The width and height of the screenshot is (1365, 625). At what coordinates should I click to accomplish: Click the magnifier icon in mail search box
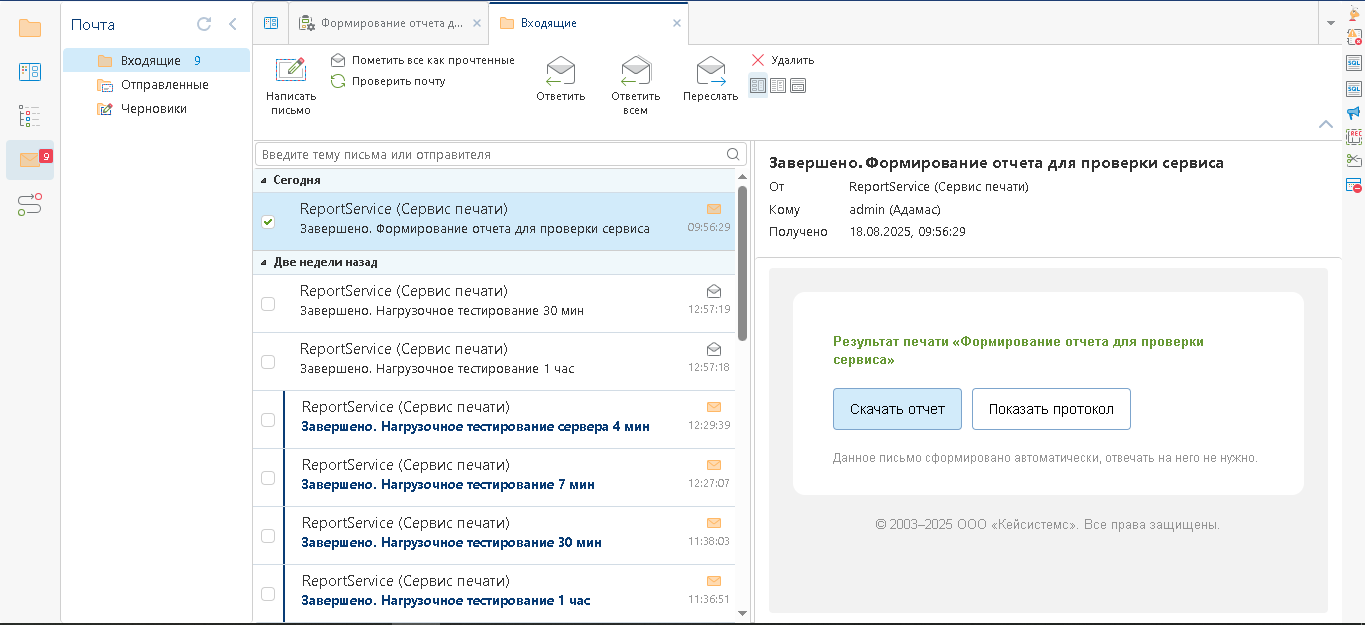[x=734, y=154]
